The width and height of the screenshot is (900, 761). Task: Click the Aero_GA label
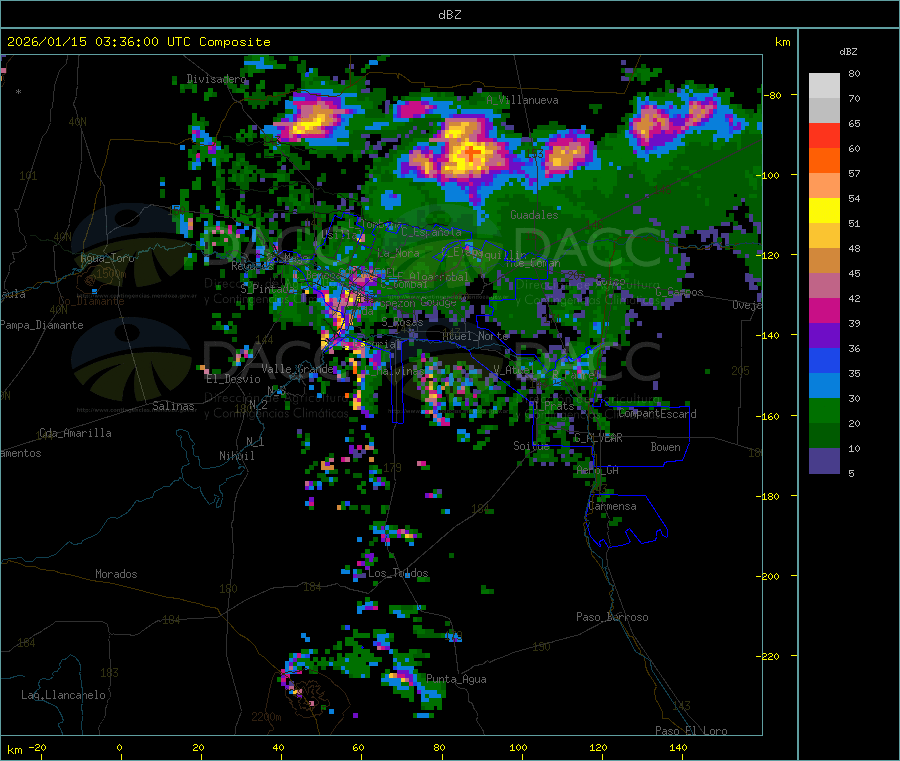(598, 470)
